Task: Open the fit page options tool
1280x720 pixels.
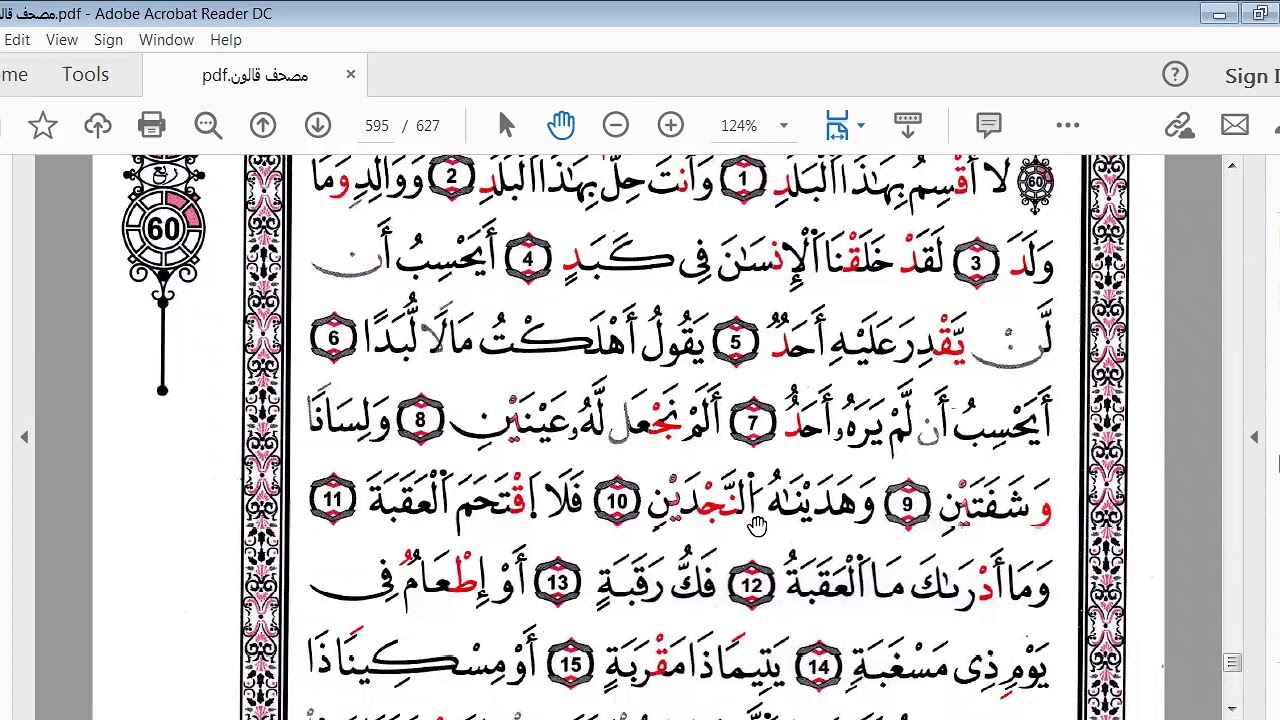Action: 837,125
